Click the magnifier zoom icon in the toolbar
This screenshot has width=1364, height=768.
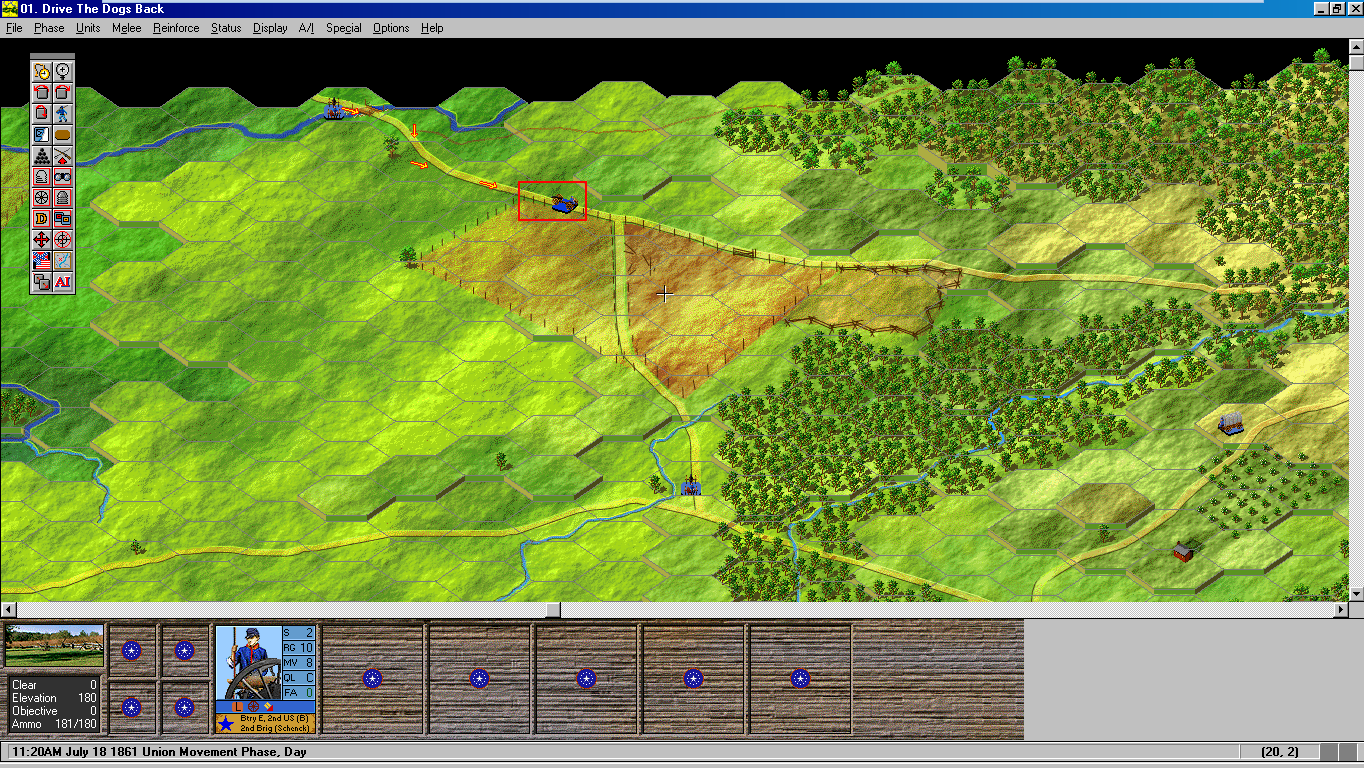[63, 71]
